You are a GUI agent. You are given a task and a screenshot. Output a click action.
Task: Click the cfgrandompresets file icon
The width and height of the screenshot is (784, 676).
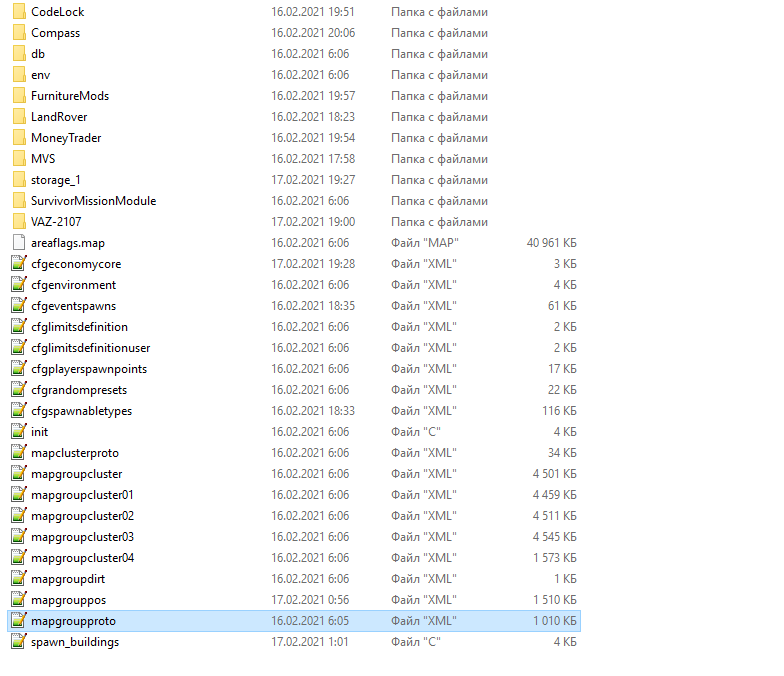pyautogui.click(x=19, y=390)
